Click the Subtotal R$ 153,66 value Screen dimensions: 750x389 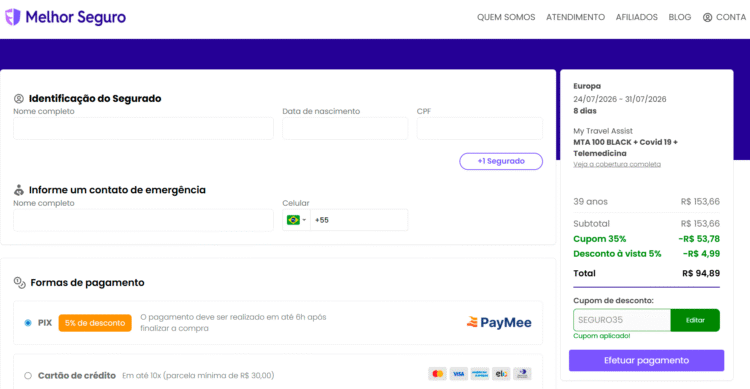point(700,223)
